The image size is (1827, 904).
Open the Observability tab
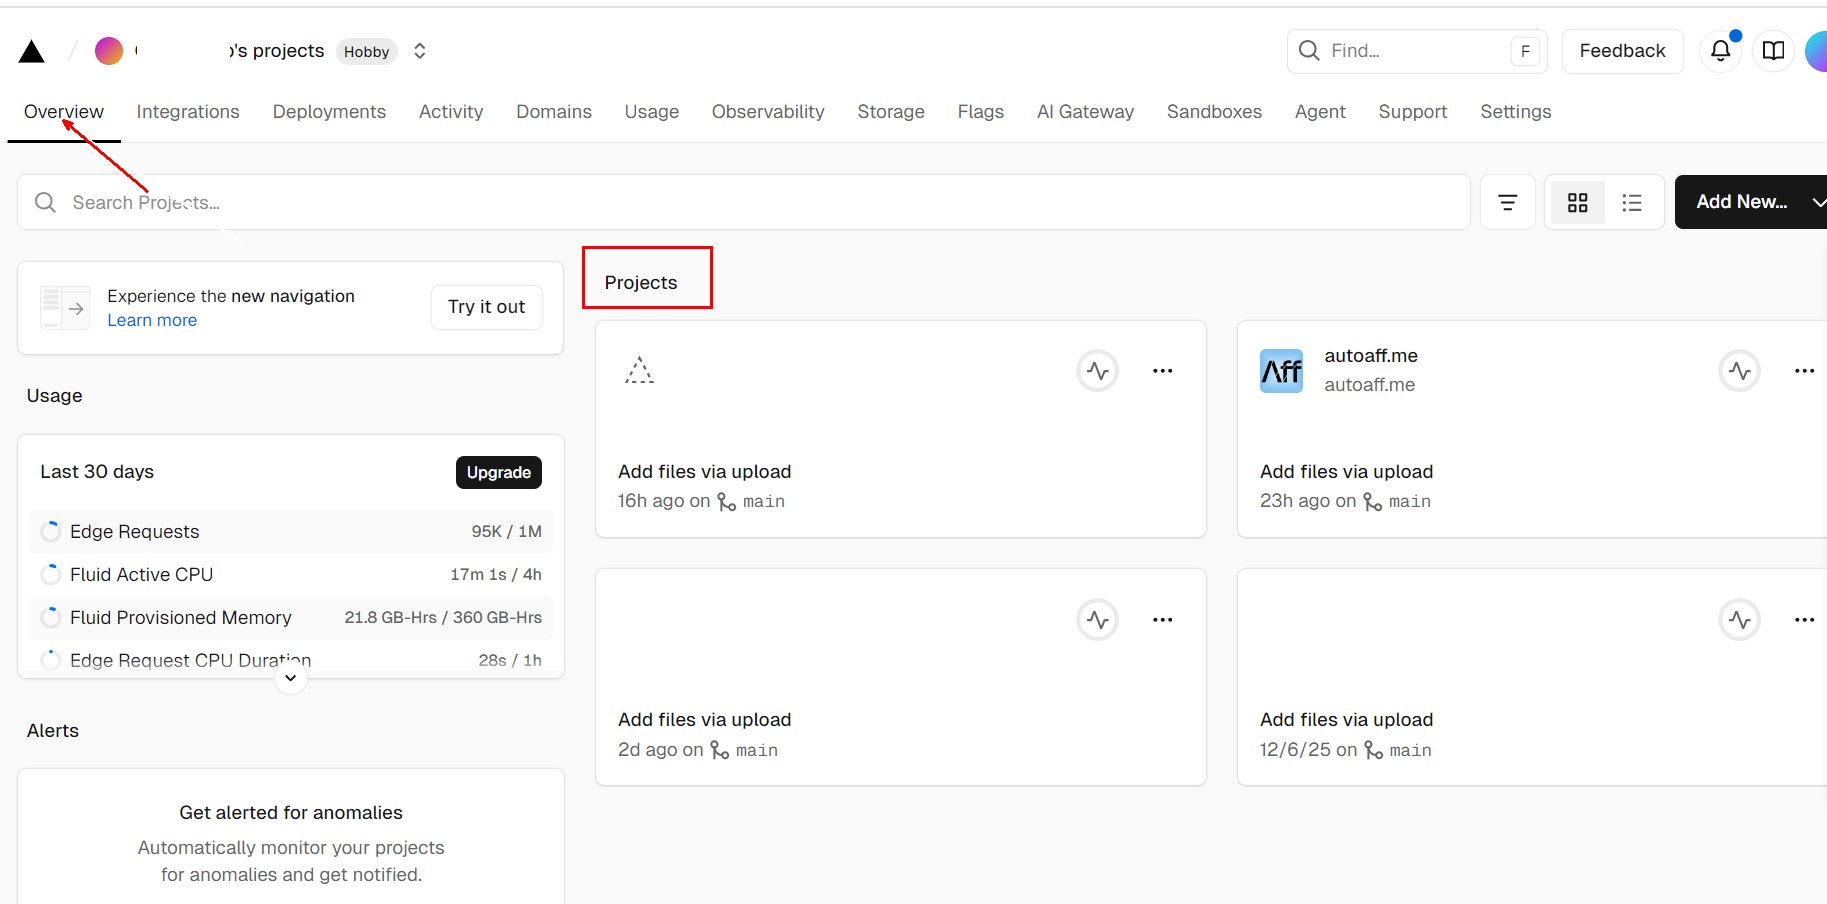click(x=767, y=112)
